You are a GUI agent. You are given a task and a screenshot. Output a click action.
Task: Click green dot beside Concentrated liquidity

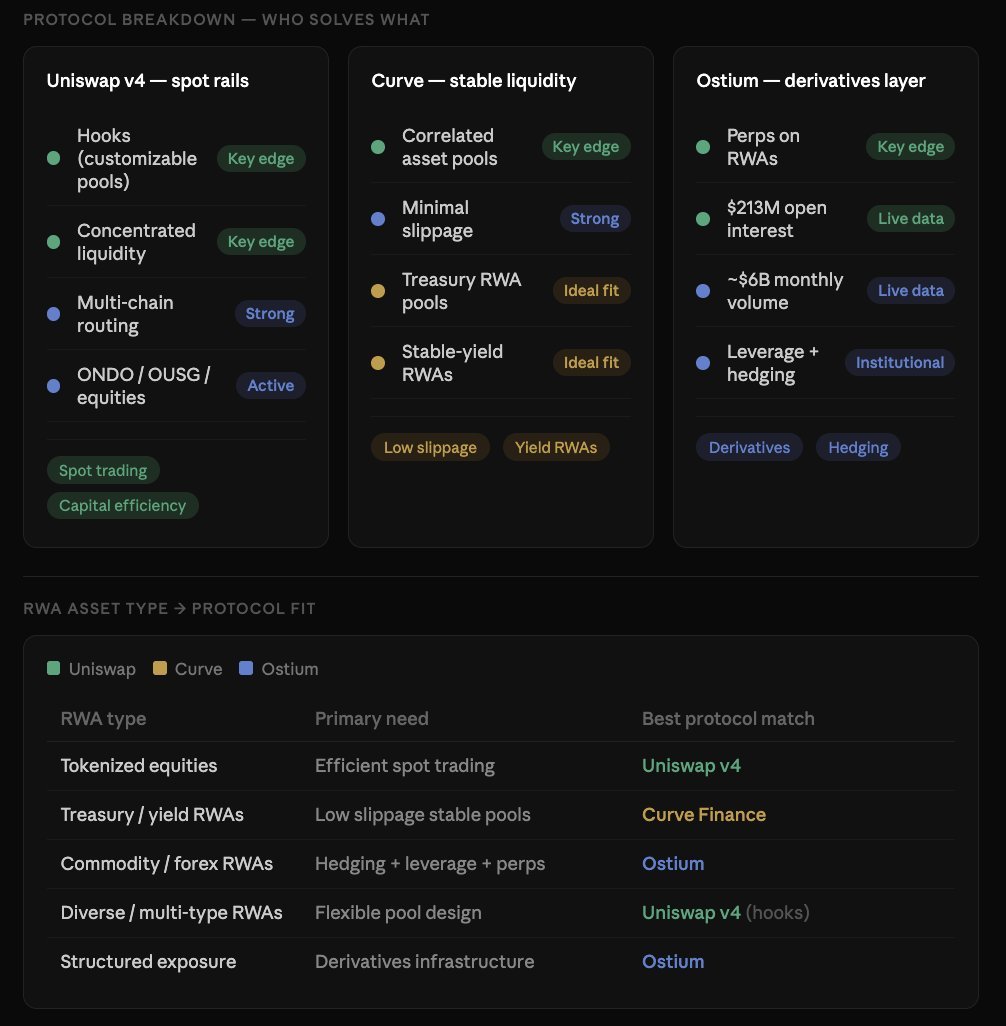pyautogui.click(x=54, y=242)
